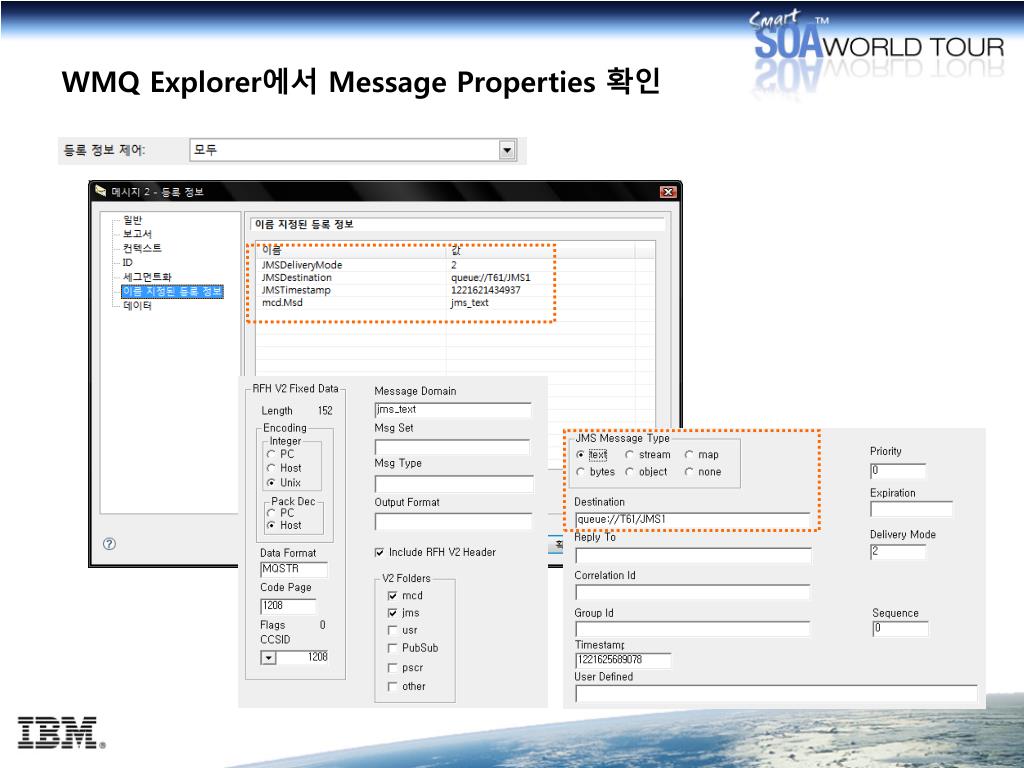Select JMS message type none radio
This screenshot has height=768, width=1024.
click(689, 472)
